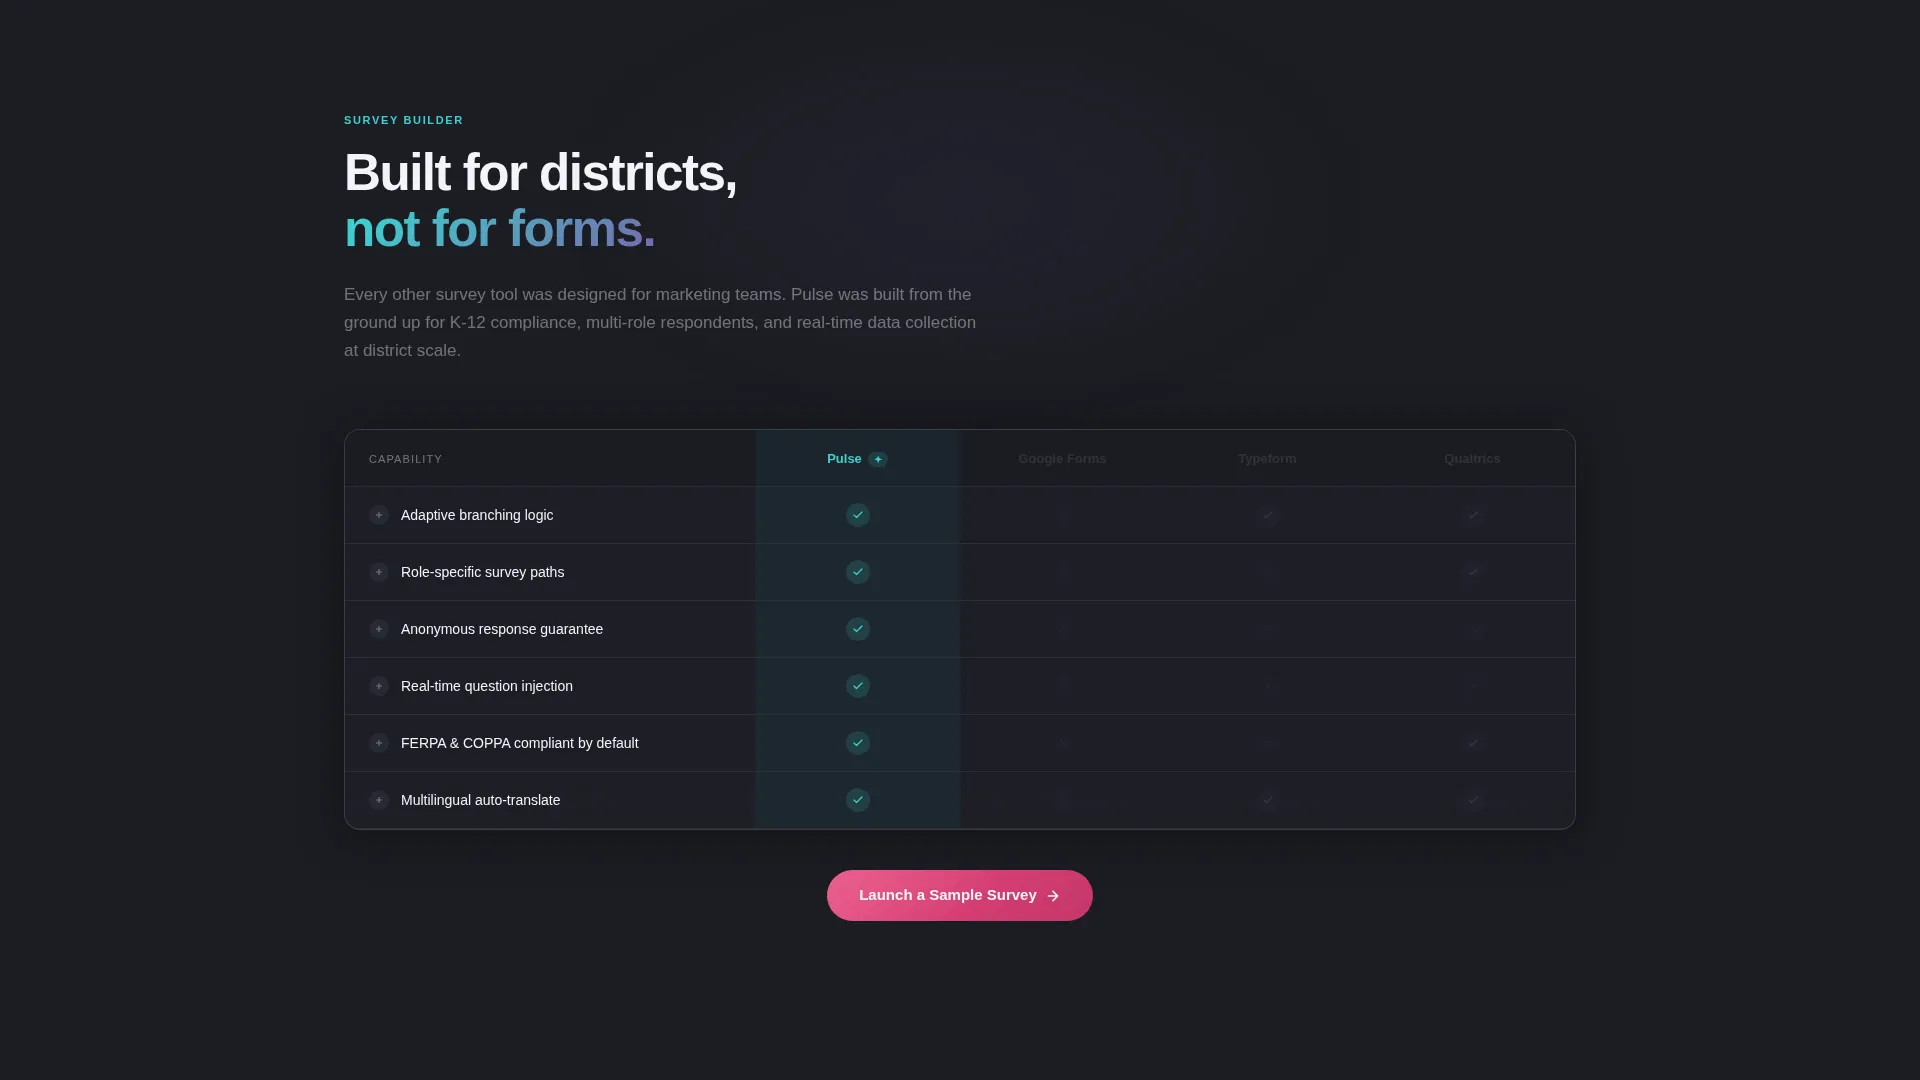The height and width of the screenshot is (1080, 1920).
Task: Select the Typeform column header
Action: [1267, 459]
